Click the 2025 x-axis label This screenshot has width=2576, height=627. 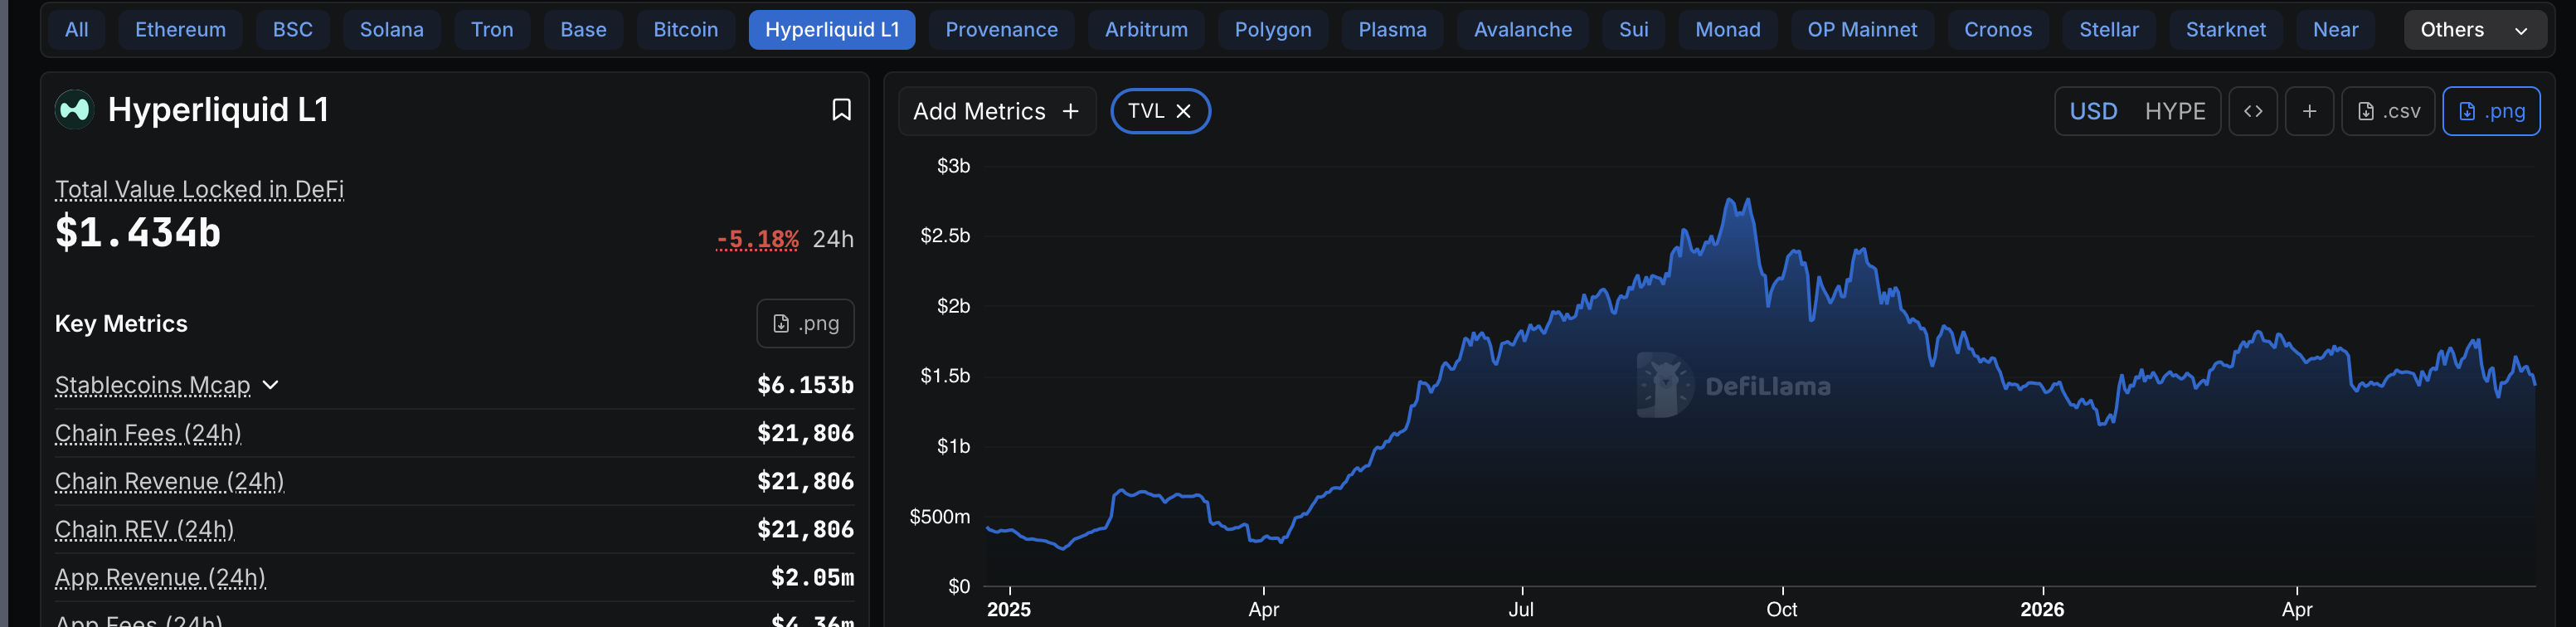pos(1008,609)
